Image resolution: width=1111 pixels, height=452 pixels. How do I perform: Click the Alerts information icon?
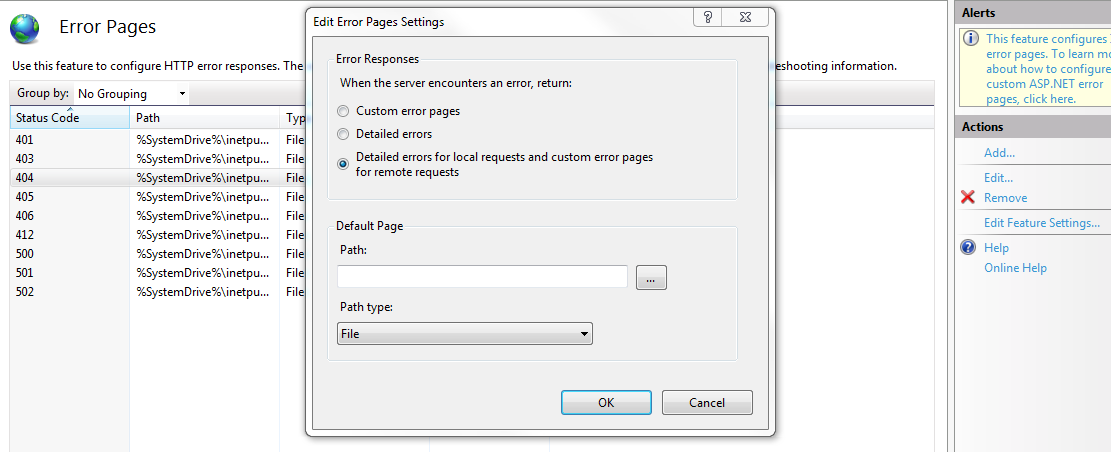(970, 39)
